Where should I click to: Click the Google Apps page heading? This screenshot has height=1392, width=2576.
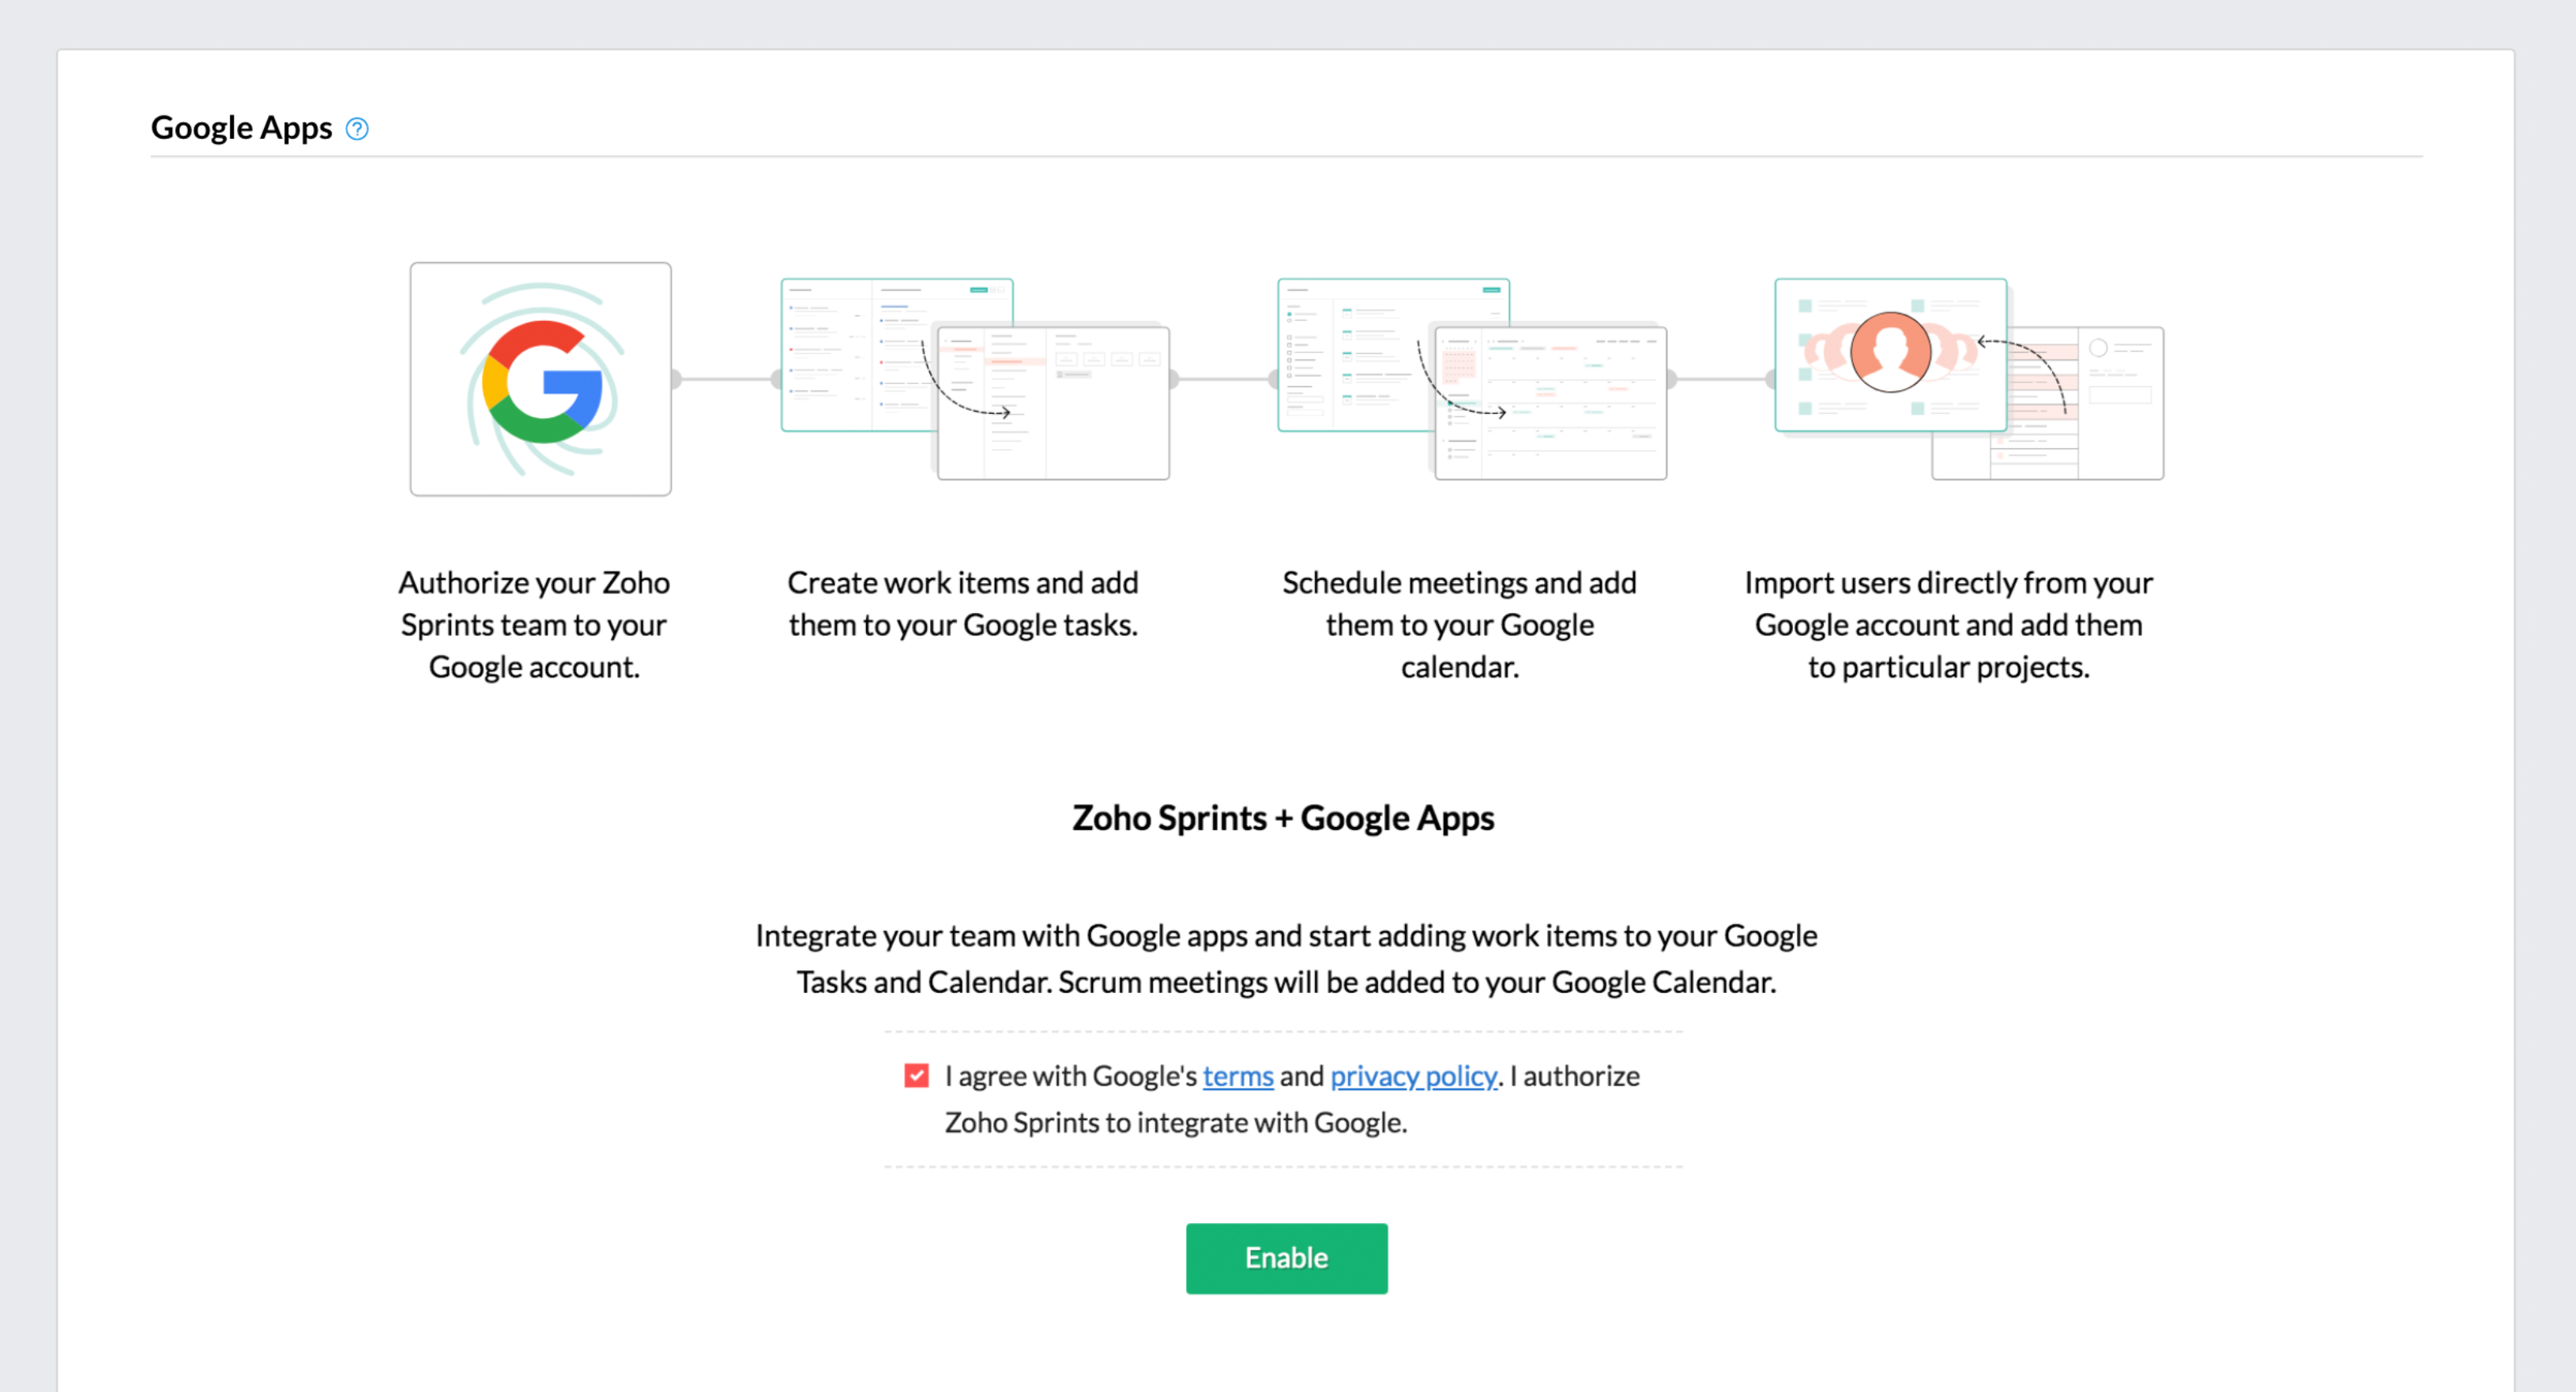point(241,128)
